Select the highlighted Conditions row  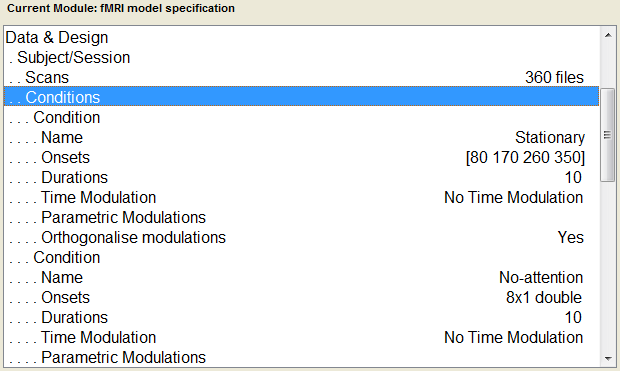302,97
